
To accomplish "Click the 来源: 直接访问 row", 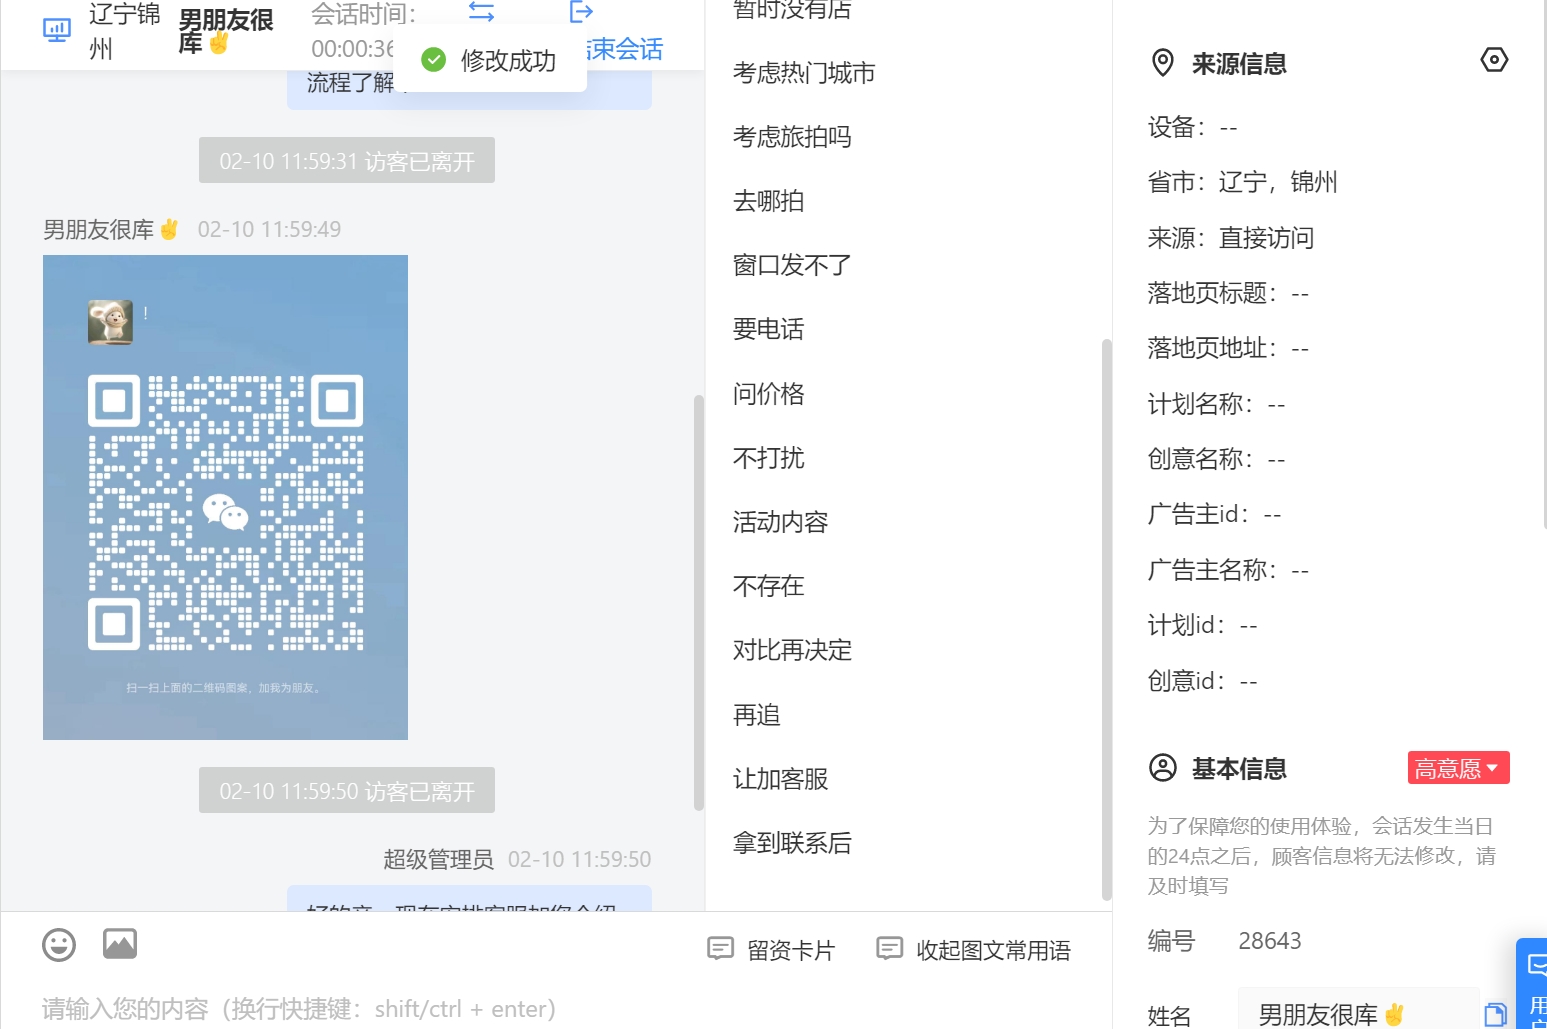I will point(1230,238).
